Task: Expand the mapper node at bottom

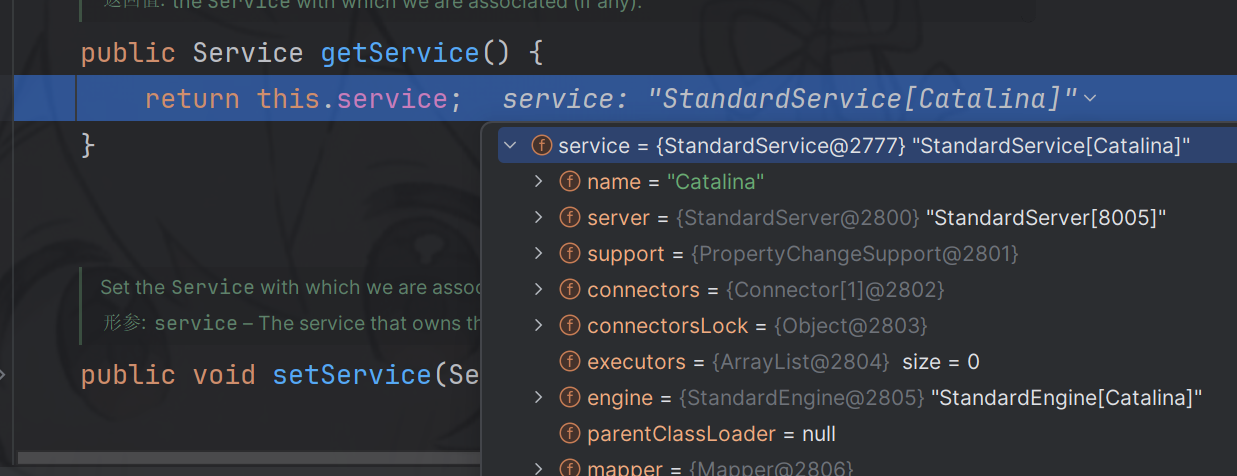Action: point(539,468)
